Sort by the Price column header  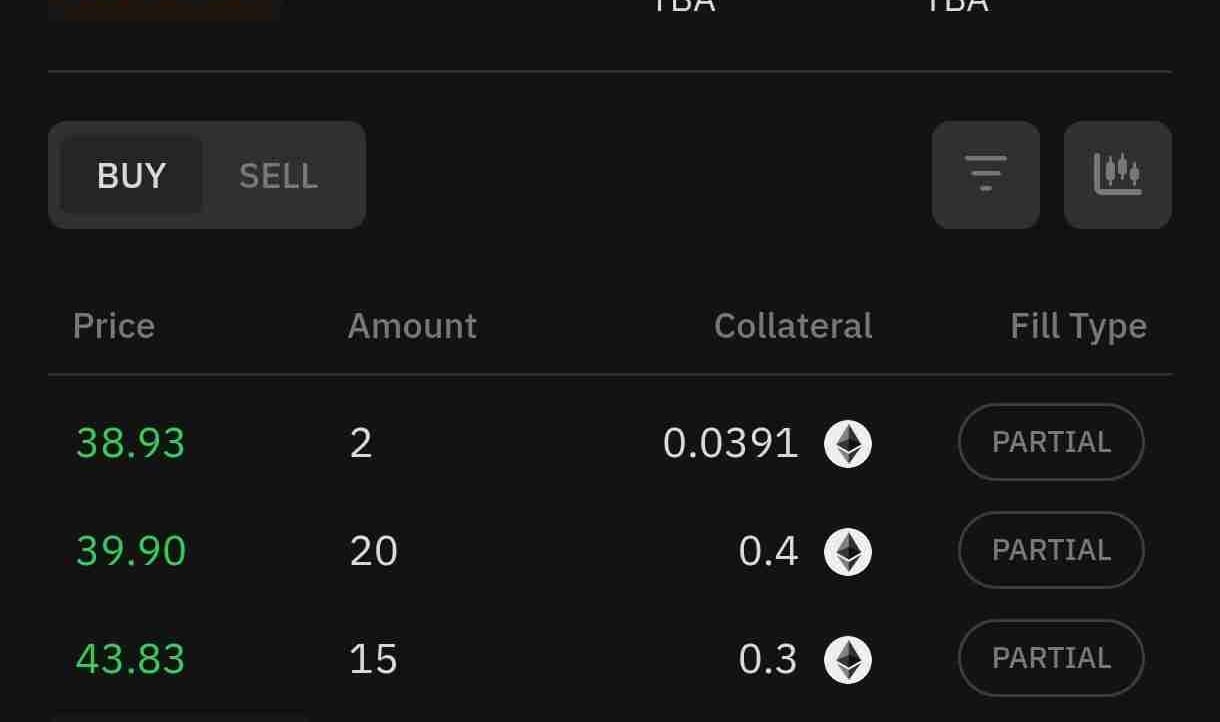(x=114, y=326)
